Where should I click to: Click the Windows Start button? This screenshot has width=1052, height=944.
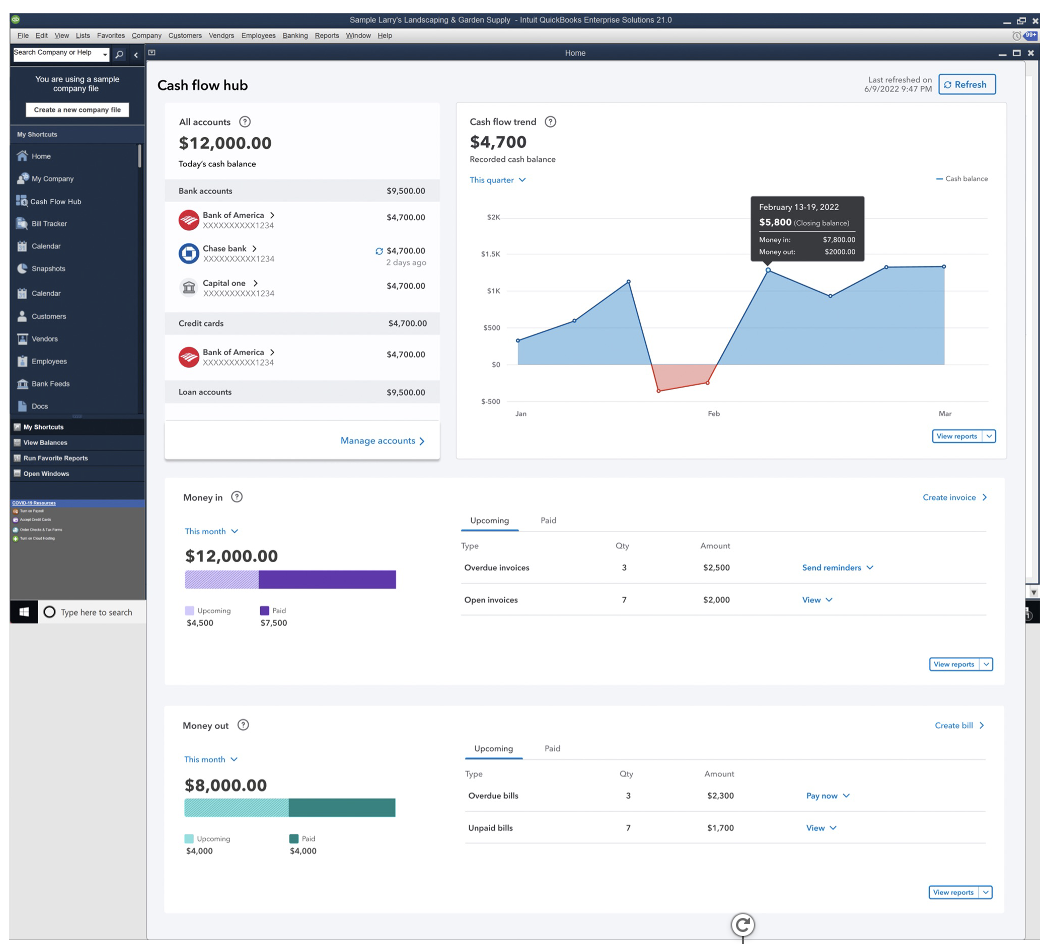pos(24,612)
